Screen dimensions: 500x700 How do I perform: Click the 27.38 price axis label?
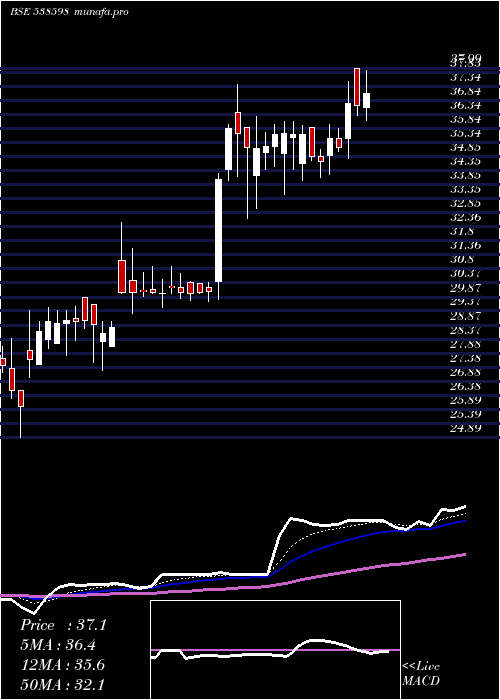pyautogui.click(x=466, y=358)
